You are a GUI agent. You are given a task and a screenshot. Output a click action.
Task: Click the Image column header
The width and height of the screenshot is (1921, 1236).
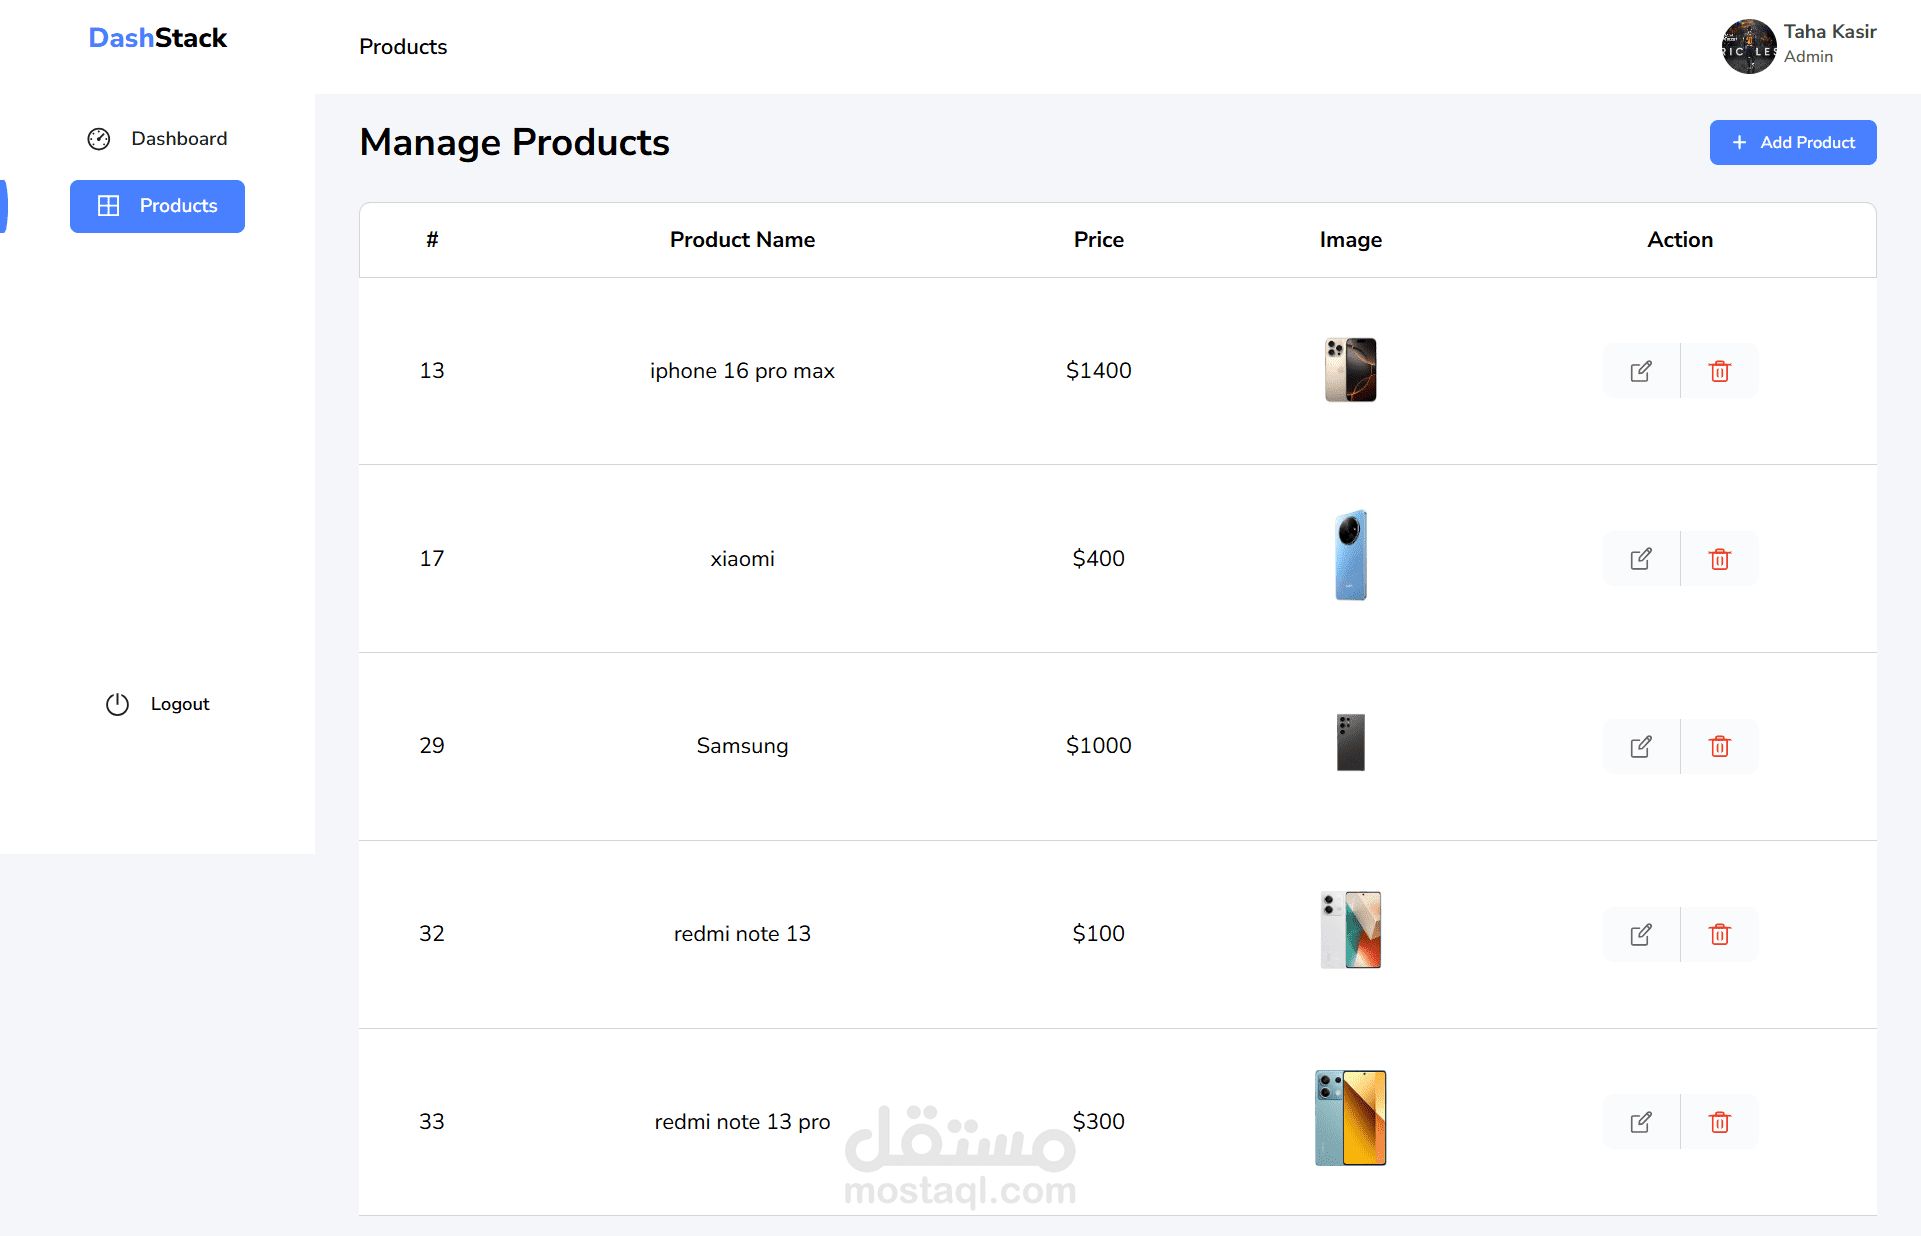[x=1351, y=240]
